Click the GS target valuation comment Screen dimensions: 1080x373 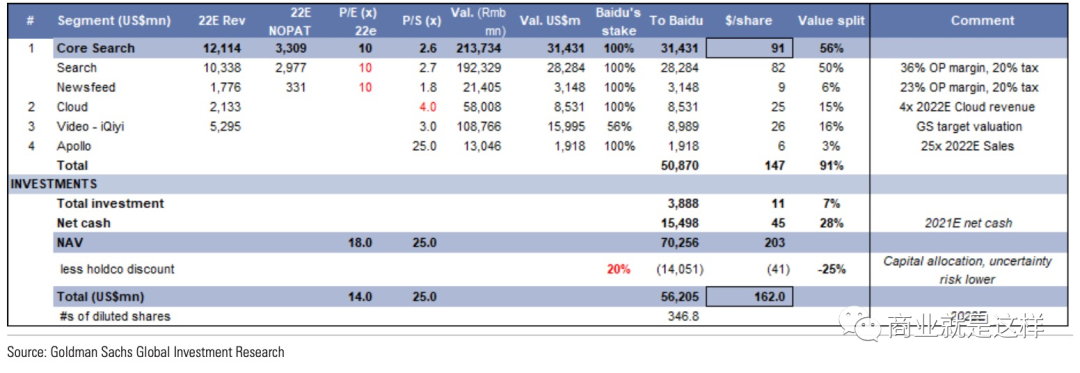pyautogui.click(x=970, y=127)
